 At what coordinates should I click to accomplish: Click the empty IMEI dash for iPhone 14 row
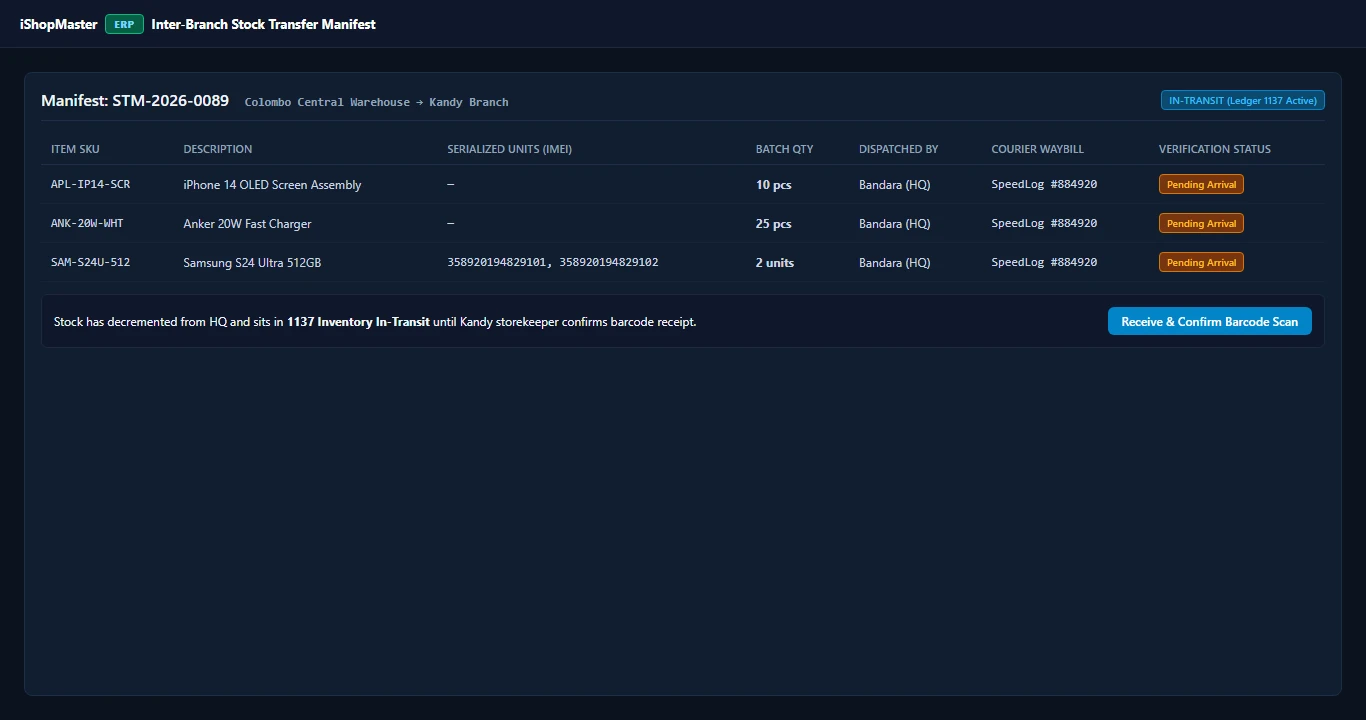tap(451, 185)
